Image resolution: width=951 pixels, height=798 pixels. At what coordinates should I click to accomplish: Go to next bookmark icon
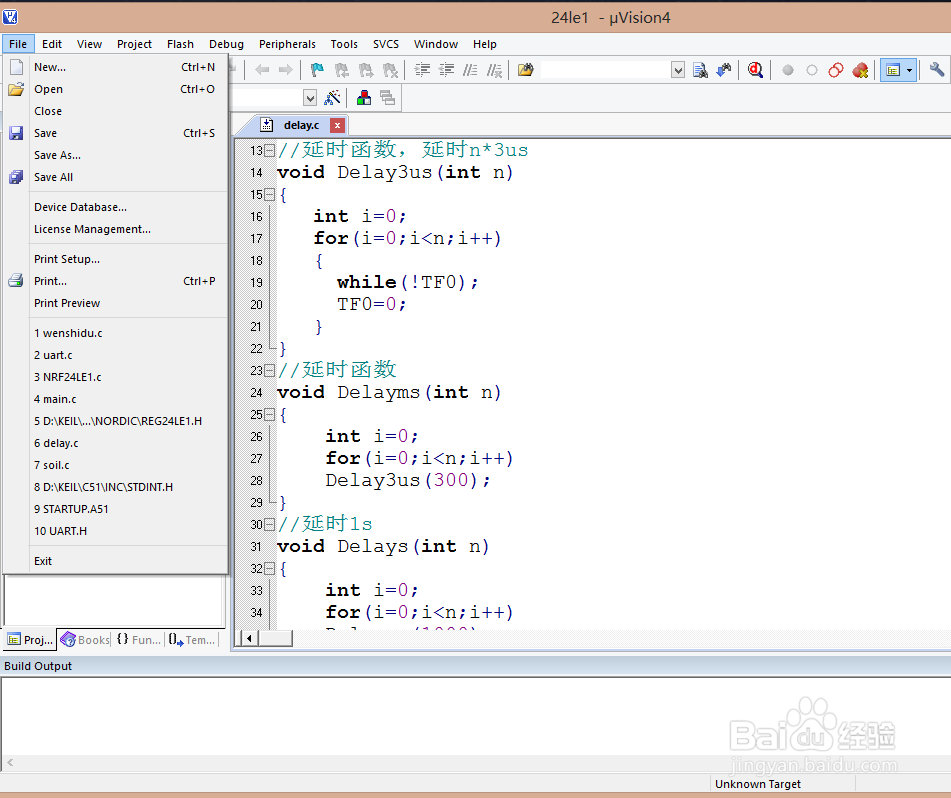coord(366,70)
